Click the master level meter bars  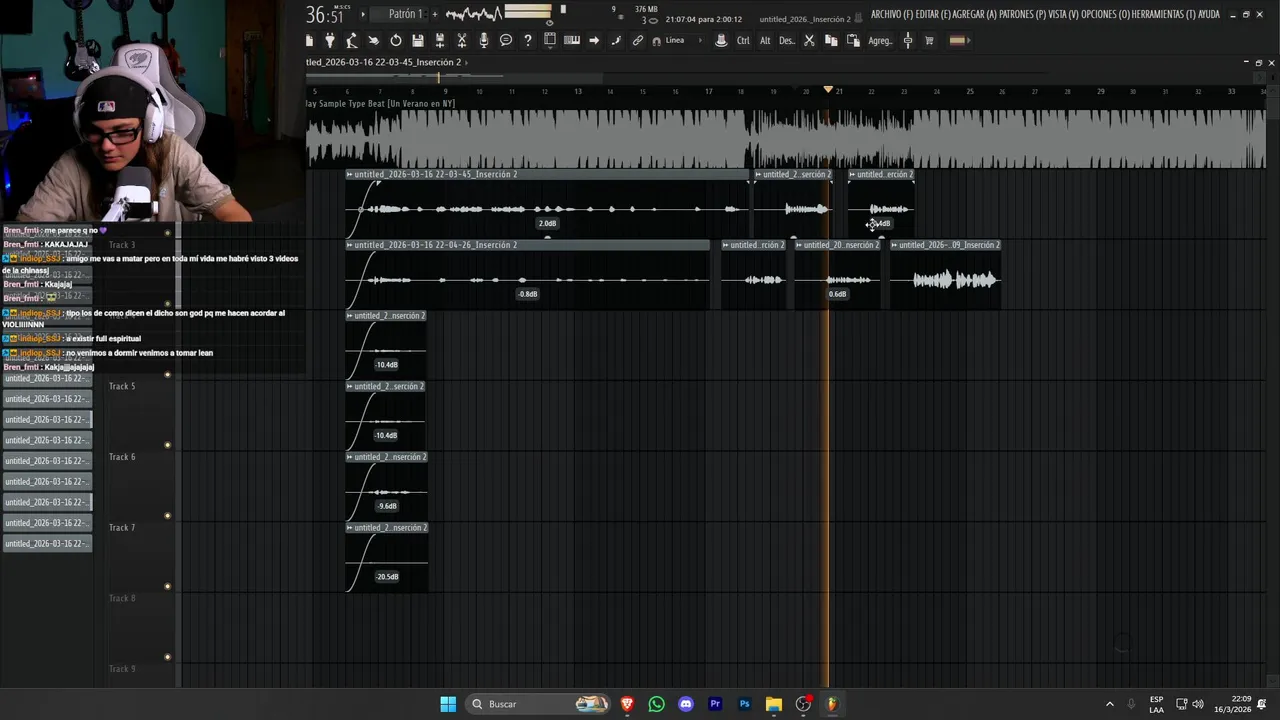point(528,13)
